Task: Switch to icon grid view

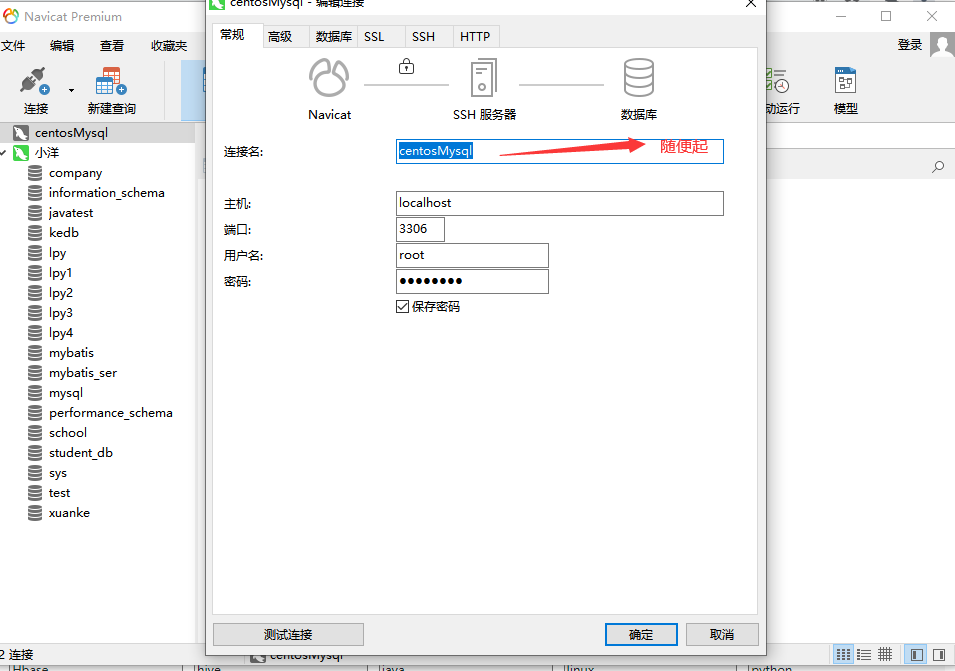Action: [844, 655]
